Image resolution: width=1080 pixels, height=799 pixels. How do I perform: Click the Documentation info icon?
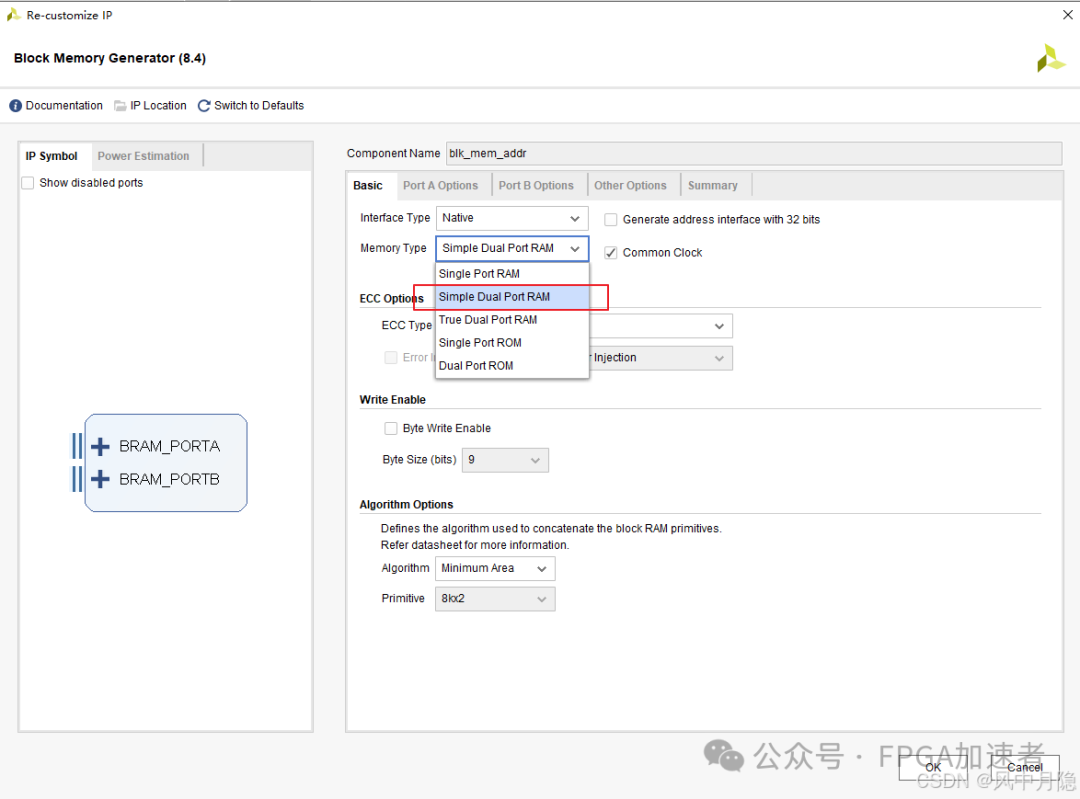click(16, 106)
